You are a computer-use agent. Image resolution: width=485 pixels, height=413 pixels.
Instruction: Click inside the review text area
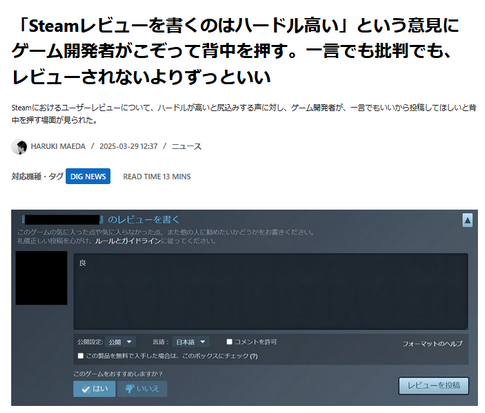pyautogui.click(x=271, y=291)
